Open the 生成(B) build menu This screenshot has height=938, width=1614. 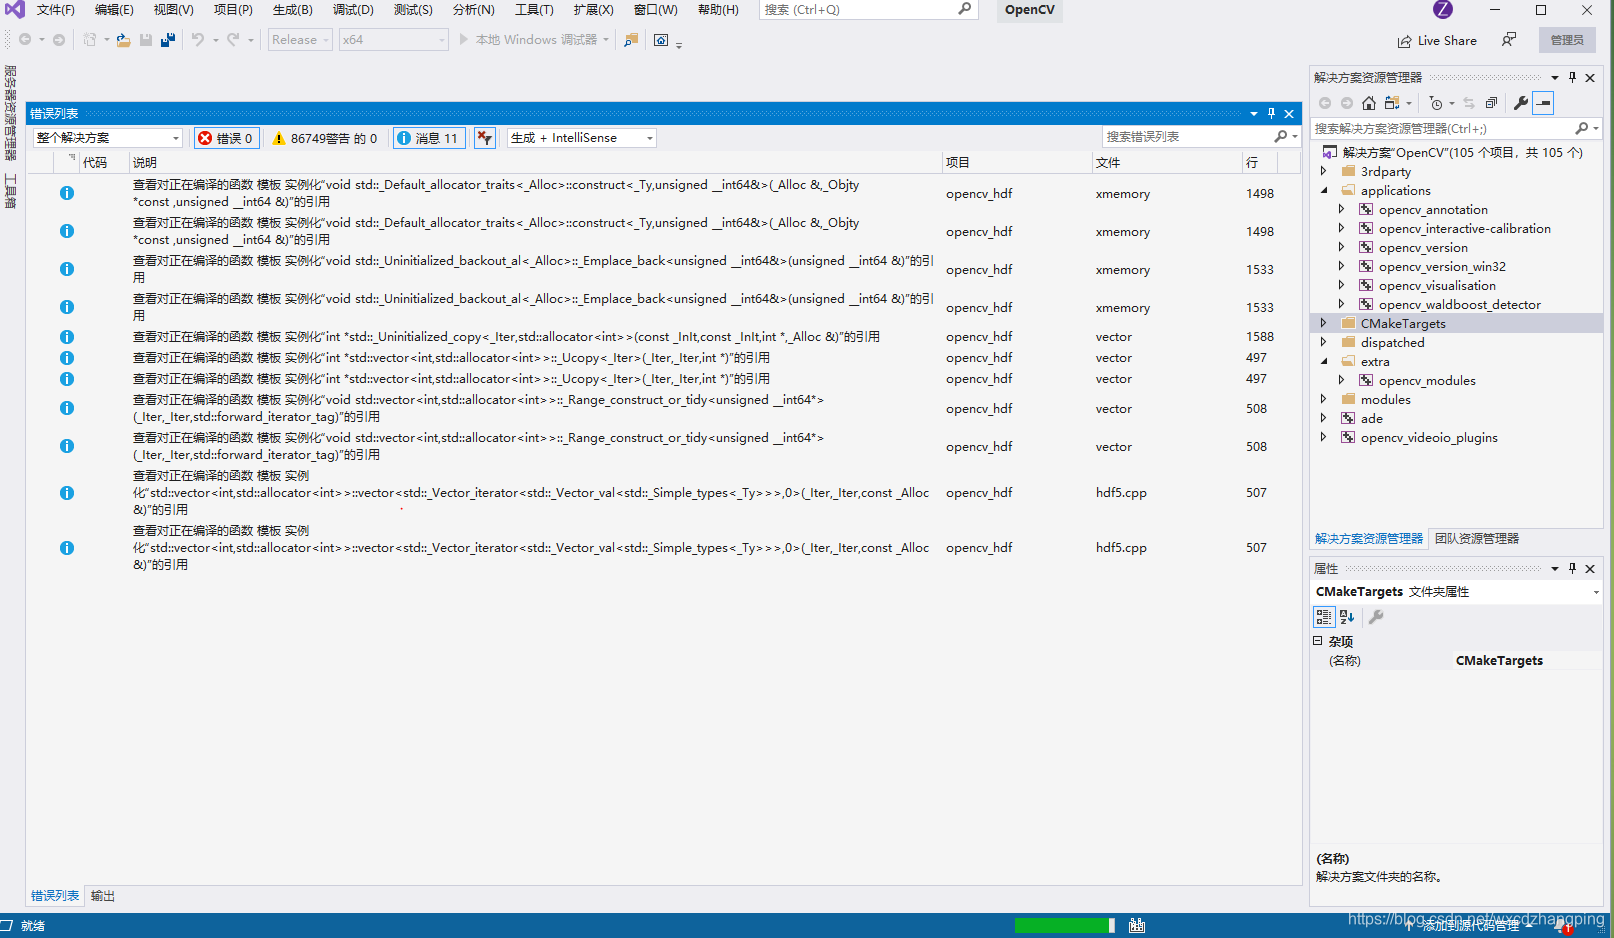coord(293,9)
